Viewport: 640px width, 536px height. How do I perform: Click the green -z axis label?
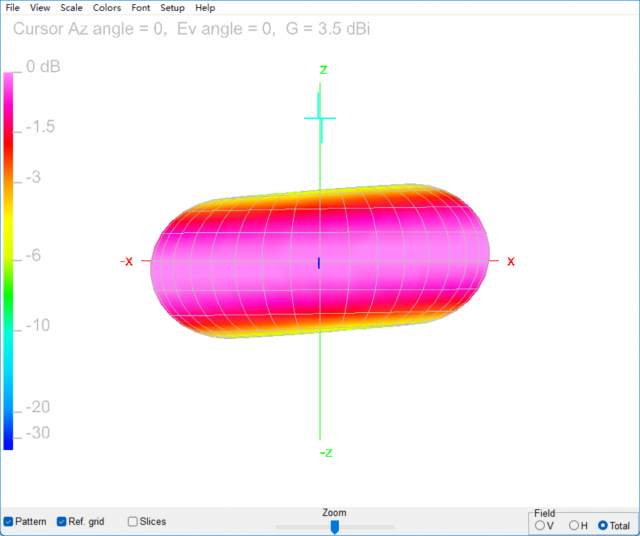(326, 453)
